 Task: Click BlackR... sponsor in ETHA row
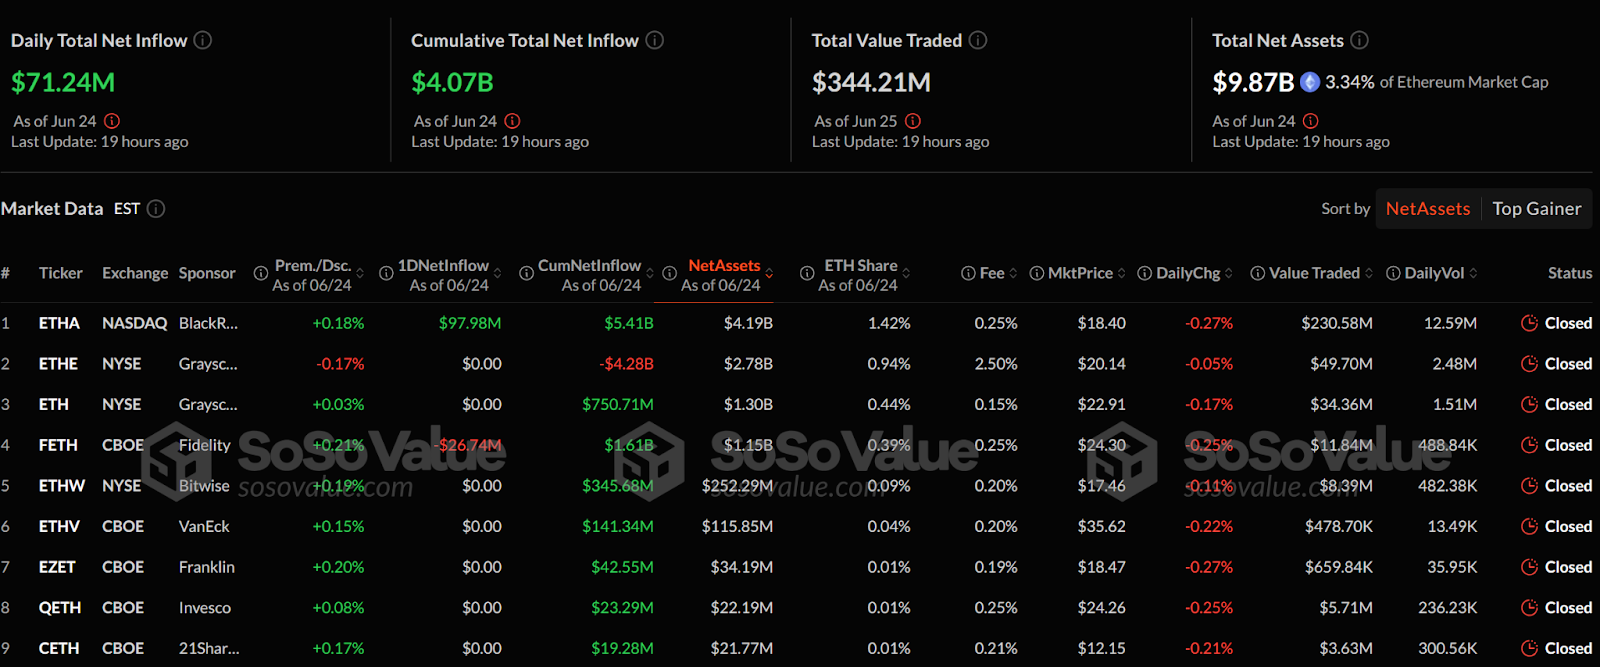(208, 323)
